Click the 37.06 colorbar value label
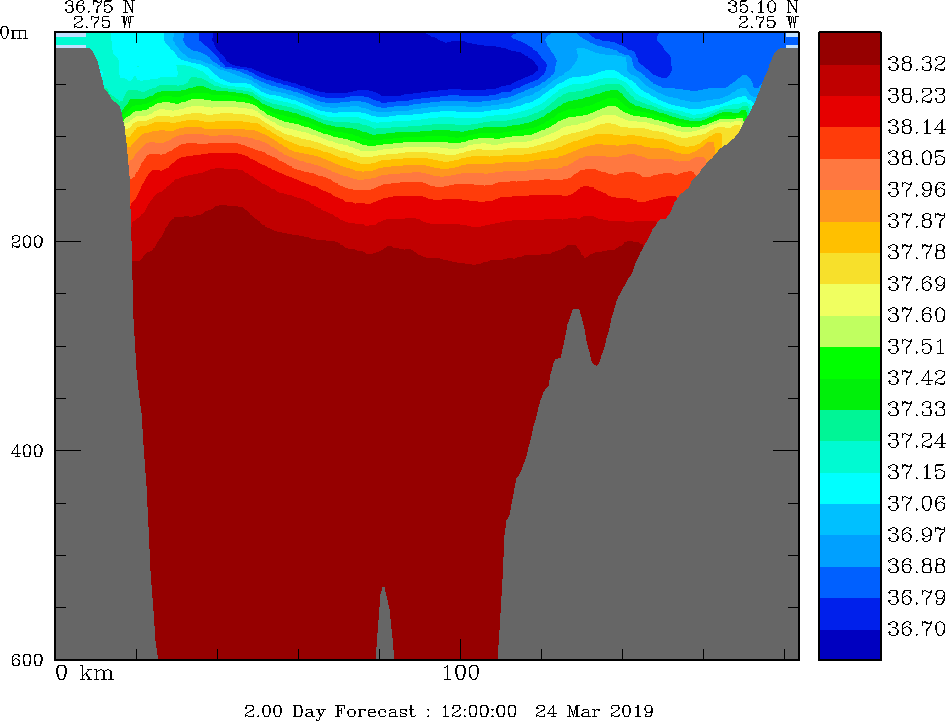This screenshot has height=721, width=946. pos(916,503)
